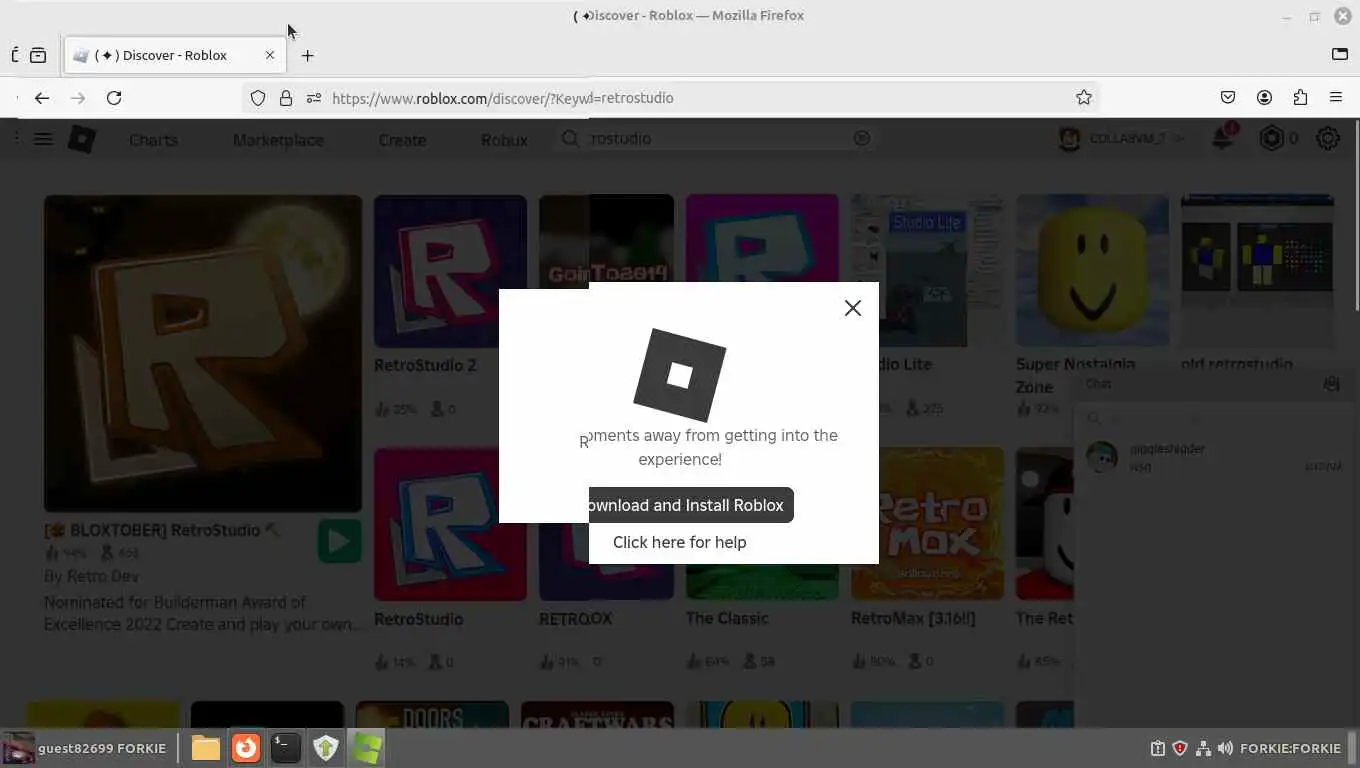Open COLLABVM profile avatar
1360x768 pixels.
point(1069,139)
